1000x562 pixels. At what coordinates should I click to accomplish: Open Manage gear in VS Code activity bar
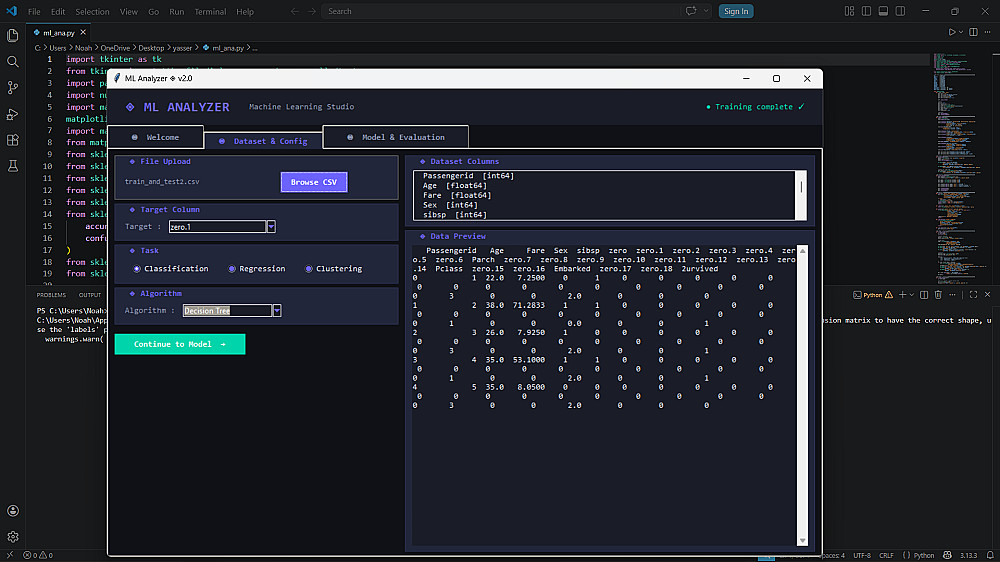13,537
